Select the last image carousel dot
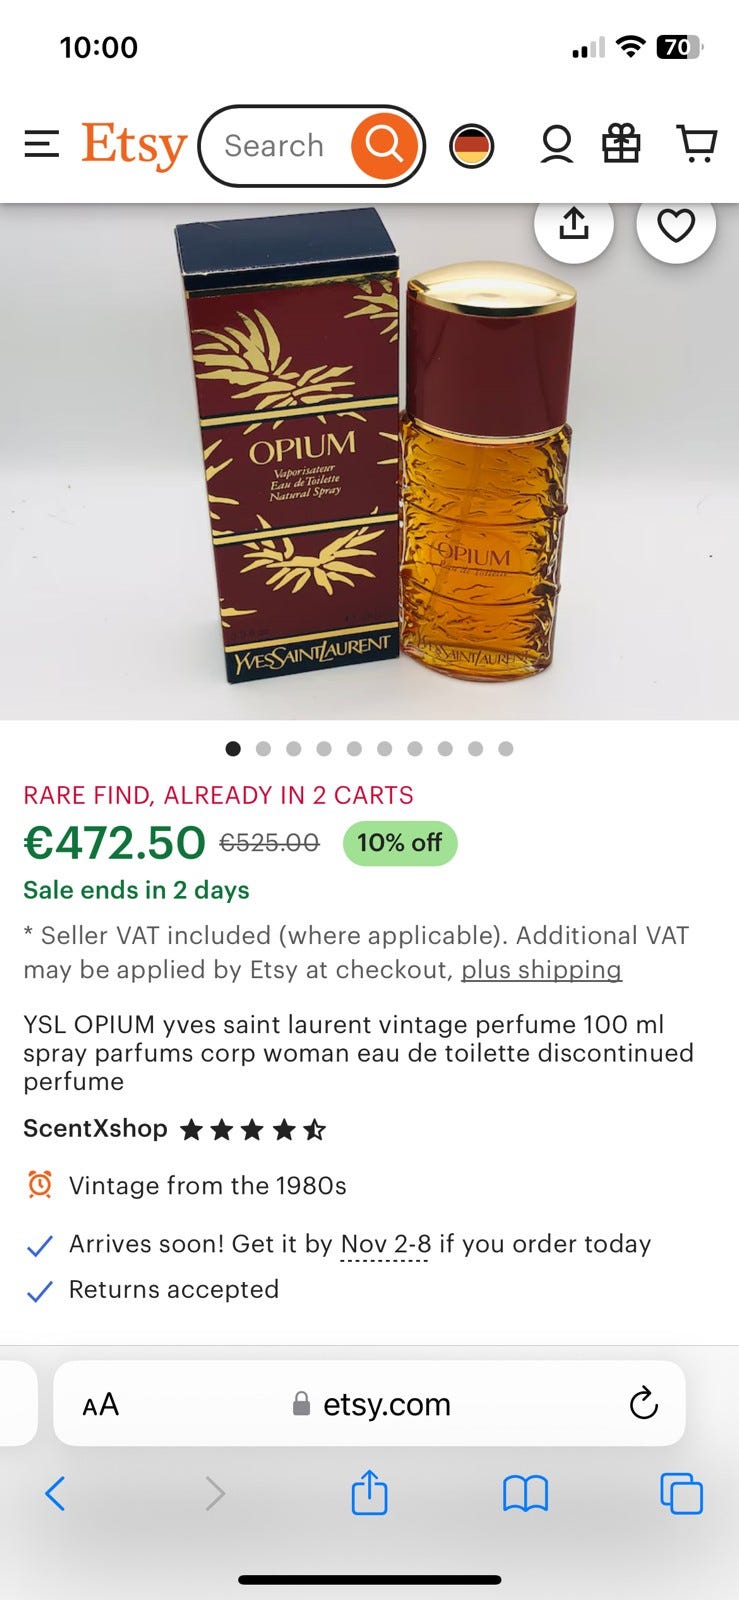739x1600 pixels. coord(506,748)
